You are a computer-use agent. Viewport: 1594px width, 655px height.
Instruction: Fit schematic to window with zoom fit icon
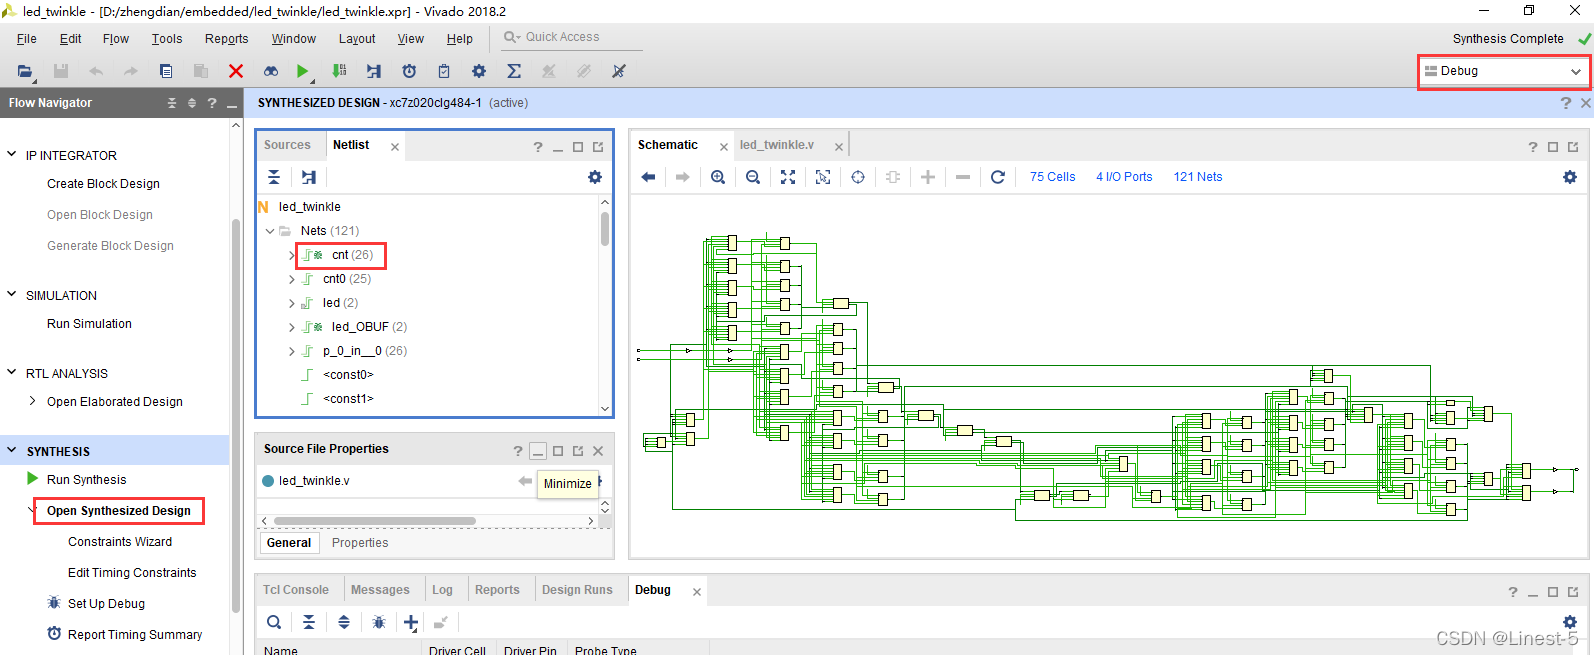[x=788, y=177]
